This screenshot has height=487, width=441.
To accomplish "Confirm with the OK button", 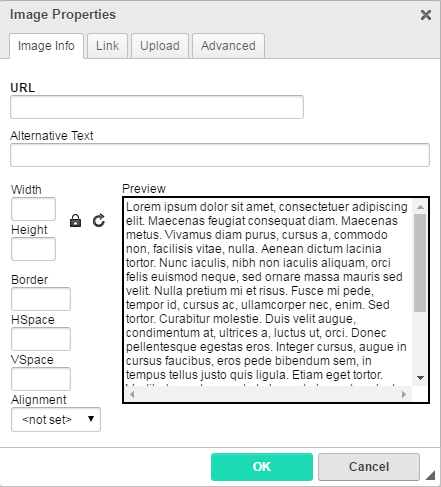I will pos(262,467).
